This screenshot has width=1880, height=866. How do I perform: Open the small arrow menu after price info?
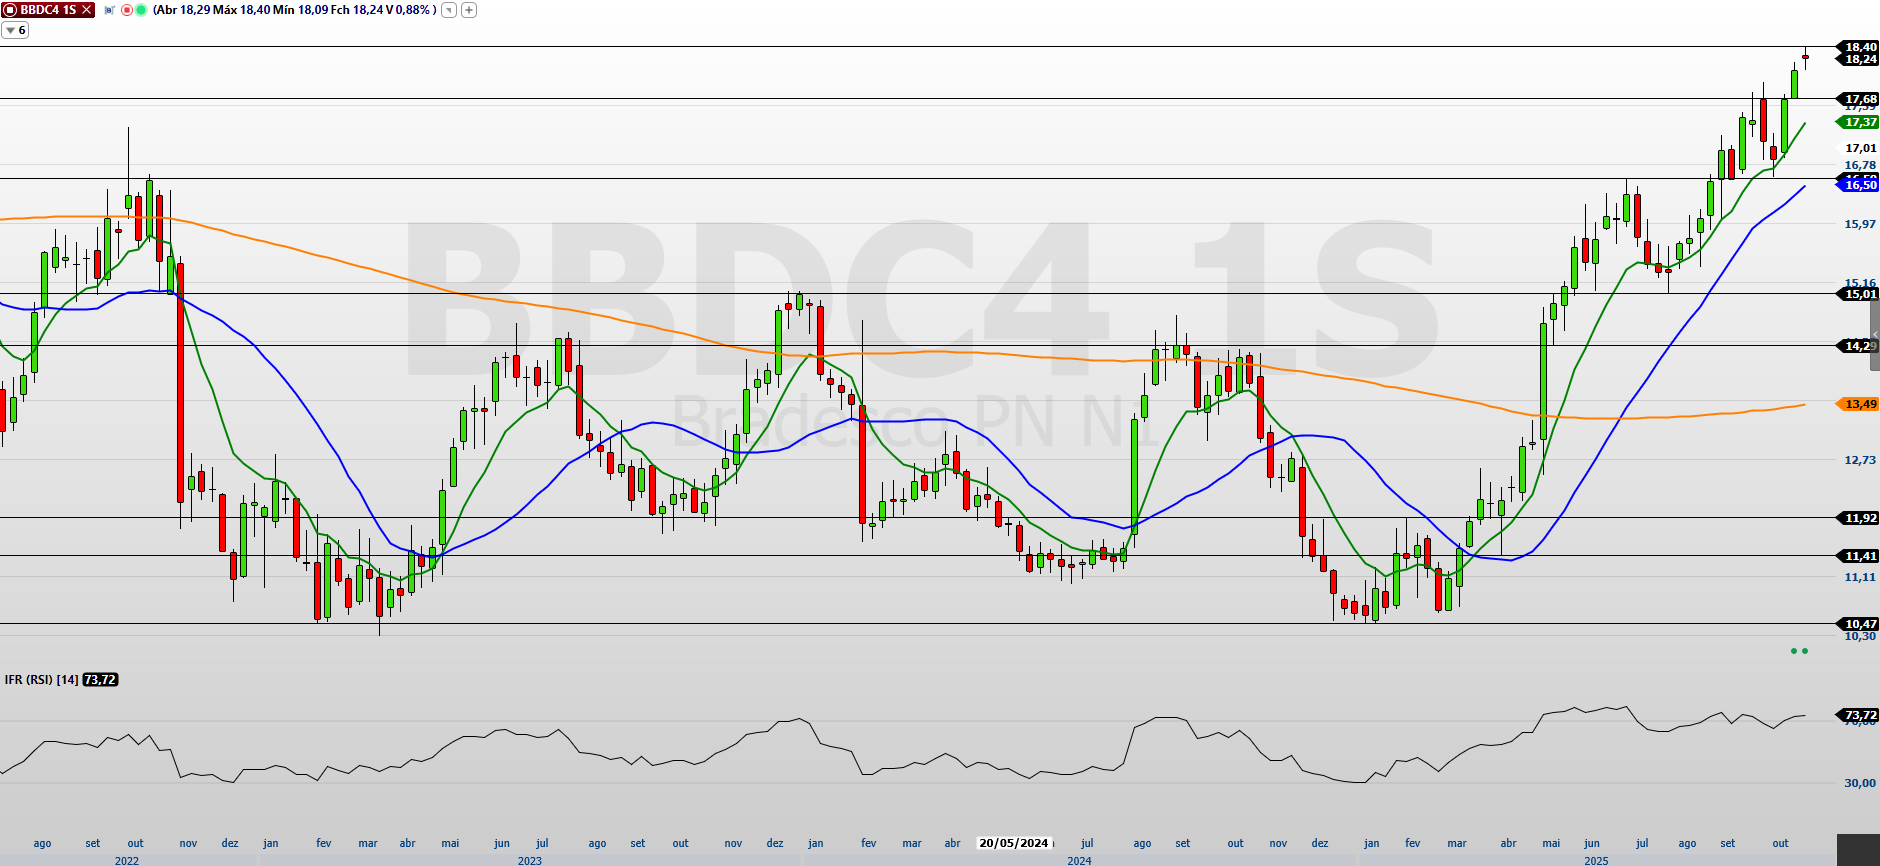pyautogui.click(x=449, y=10)
